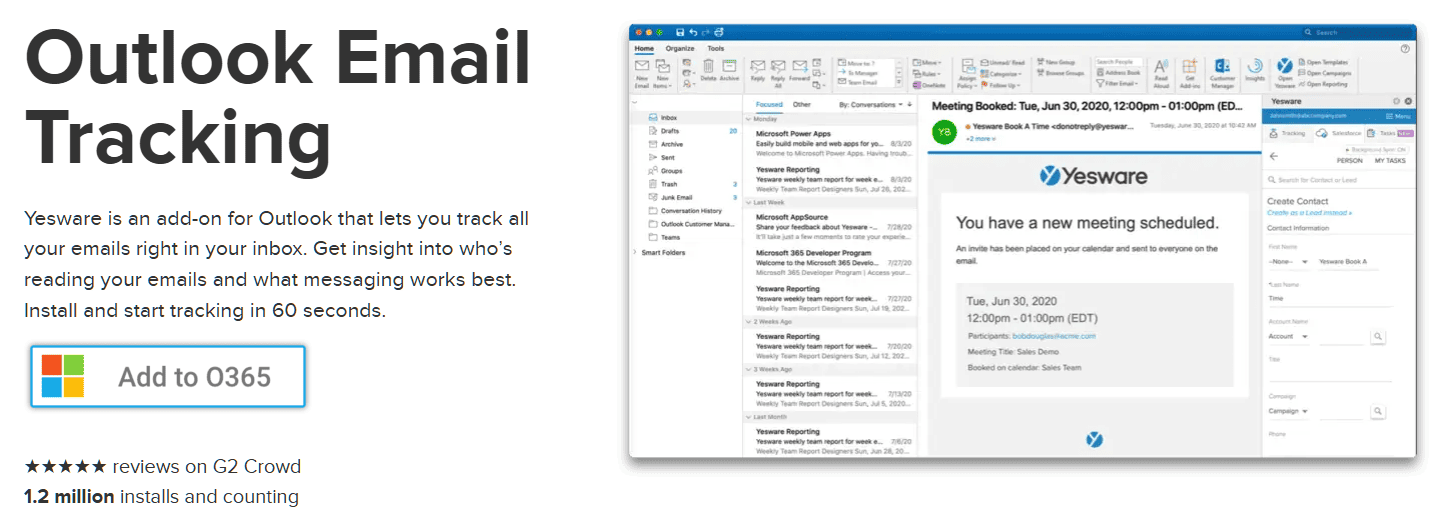Click the Read Aloud icon

click(1161, 73)
